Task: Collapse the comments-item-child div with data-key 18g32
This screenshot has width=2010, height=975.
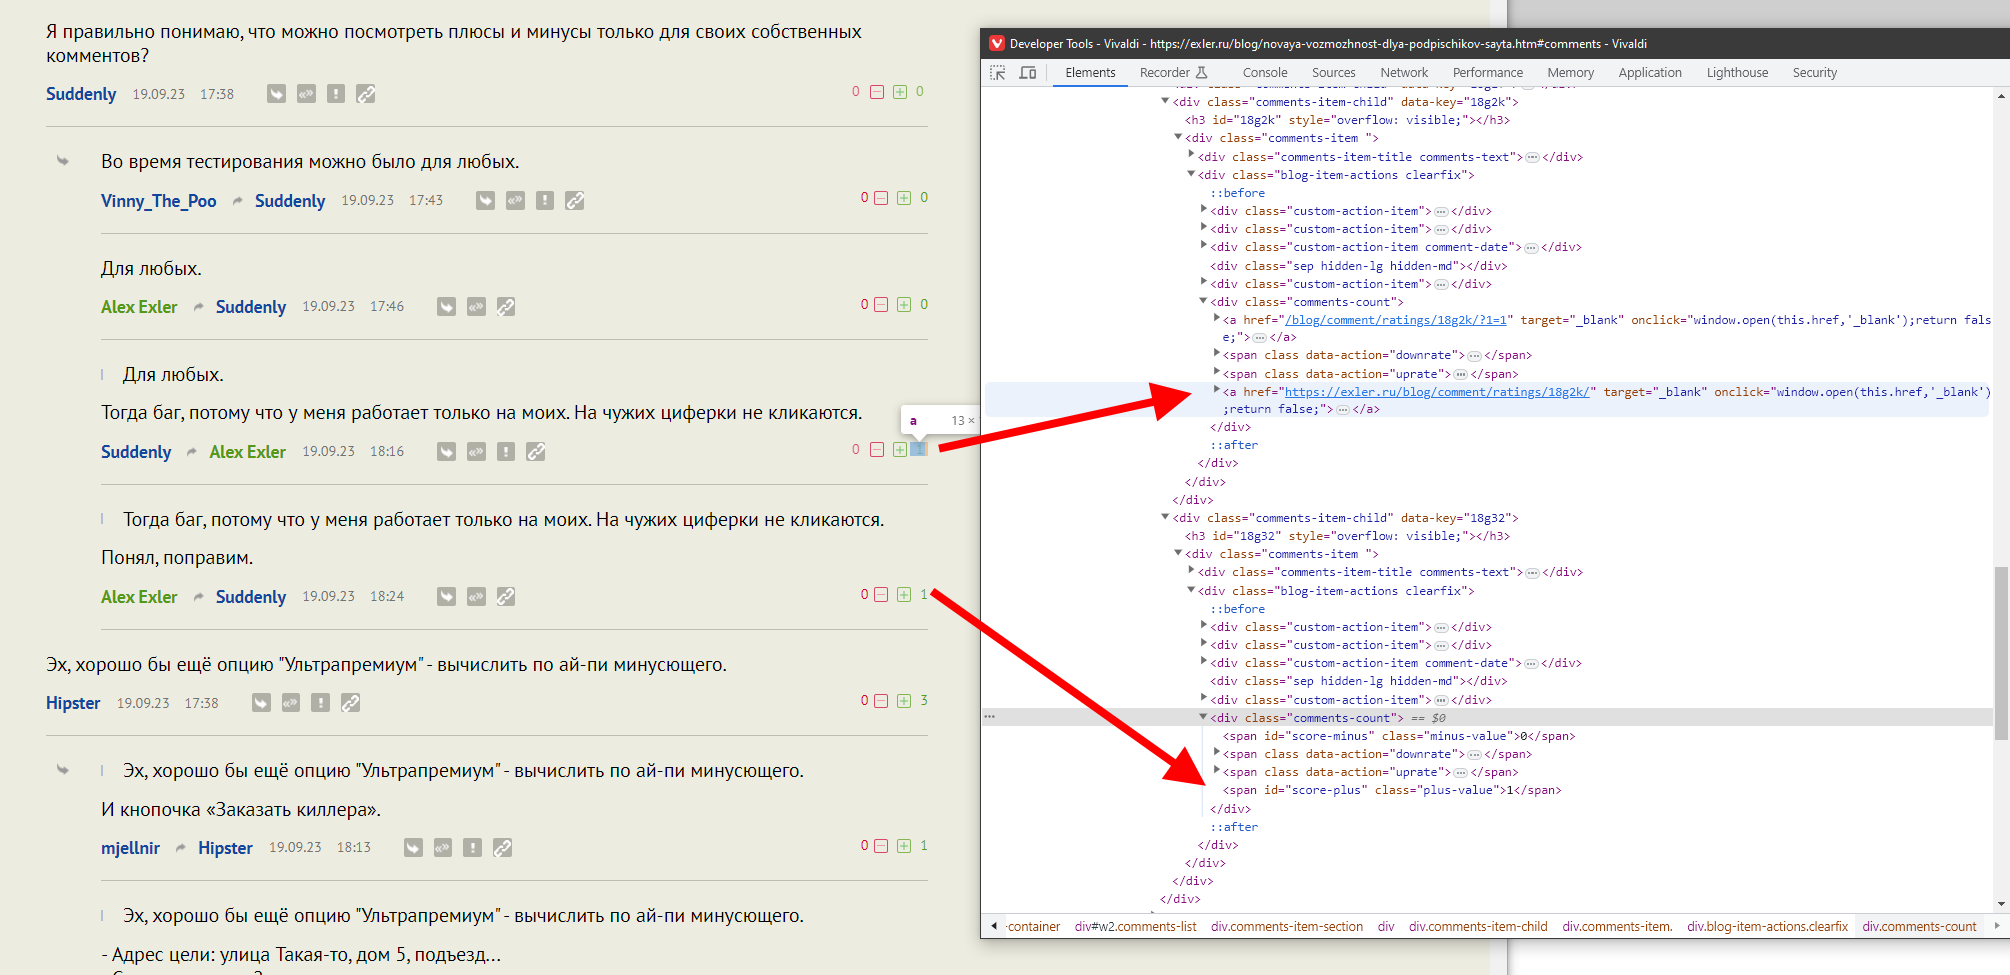Action: 1165,518
